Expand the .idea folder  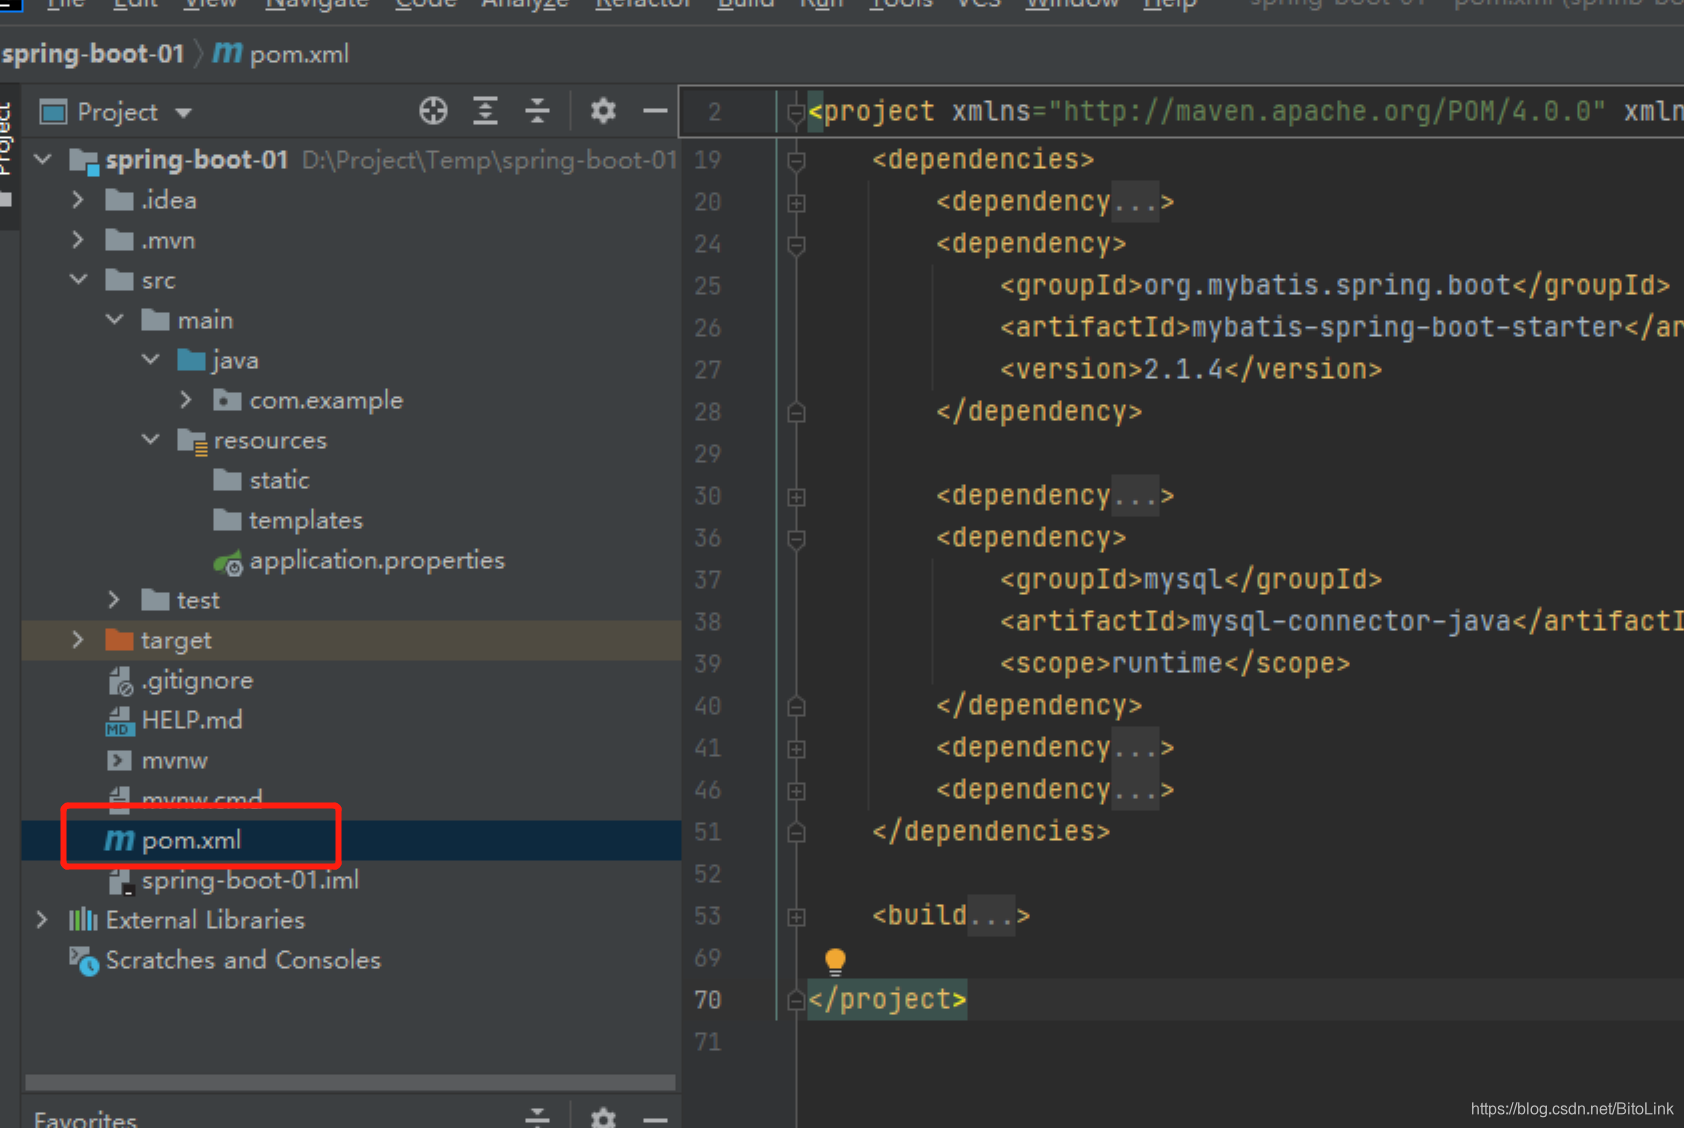coord(79,200)
